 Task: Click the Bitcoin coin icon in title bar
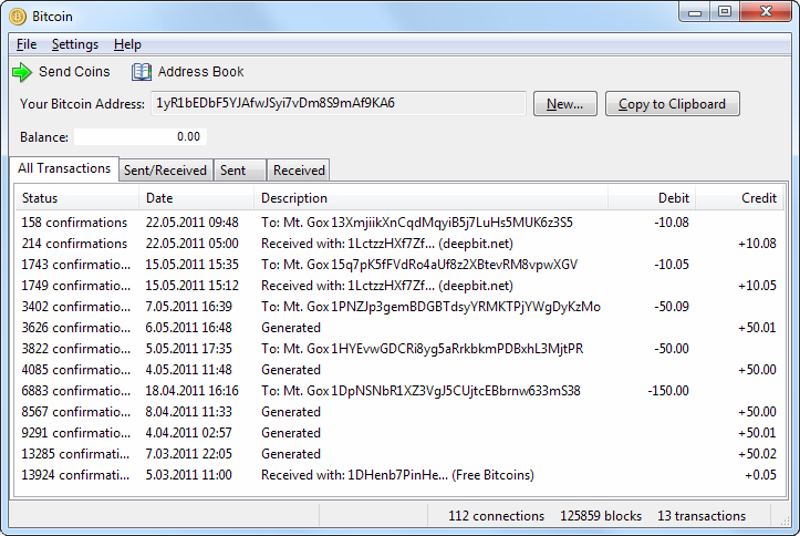[x=17, y=16]
